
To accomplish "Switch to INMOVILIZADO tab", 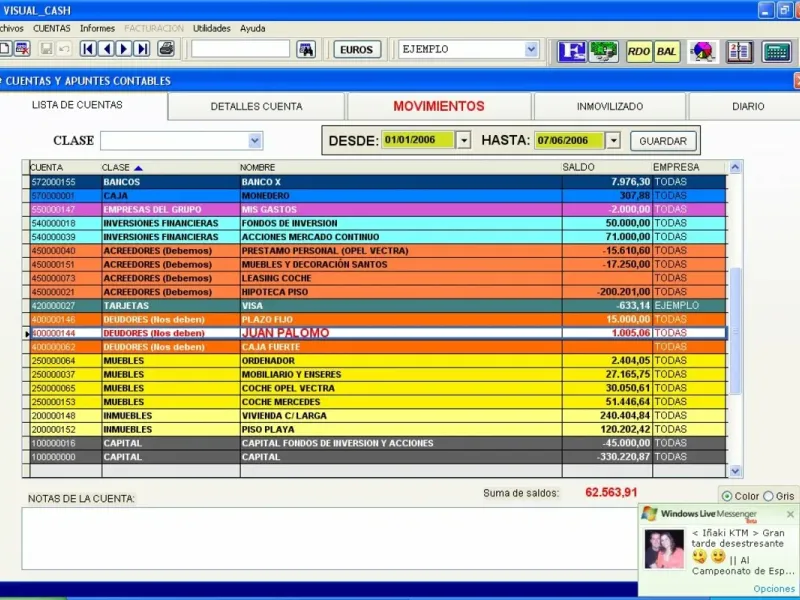I will coord(610,107).
